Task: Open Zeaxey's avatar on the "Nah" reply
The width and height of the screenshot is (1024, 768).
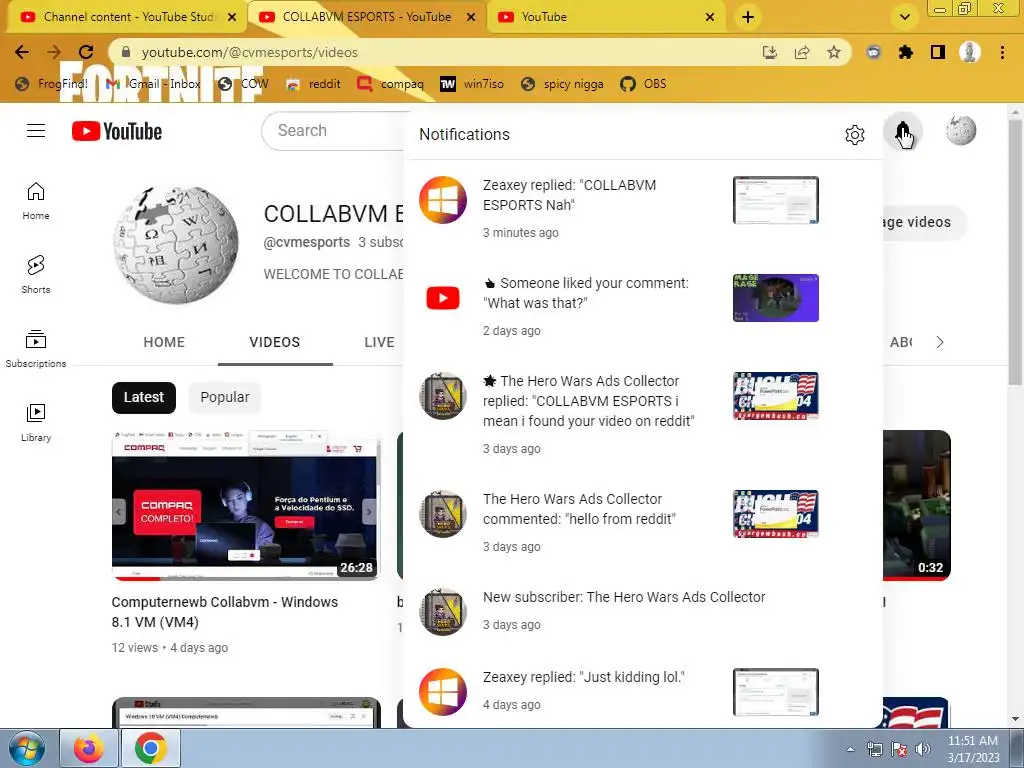Action: [x=443, y=200]
